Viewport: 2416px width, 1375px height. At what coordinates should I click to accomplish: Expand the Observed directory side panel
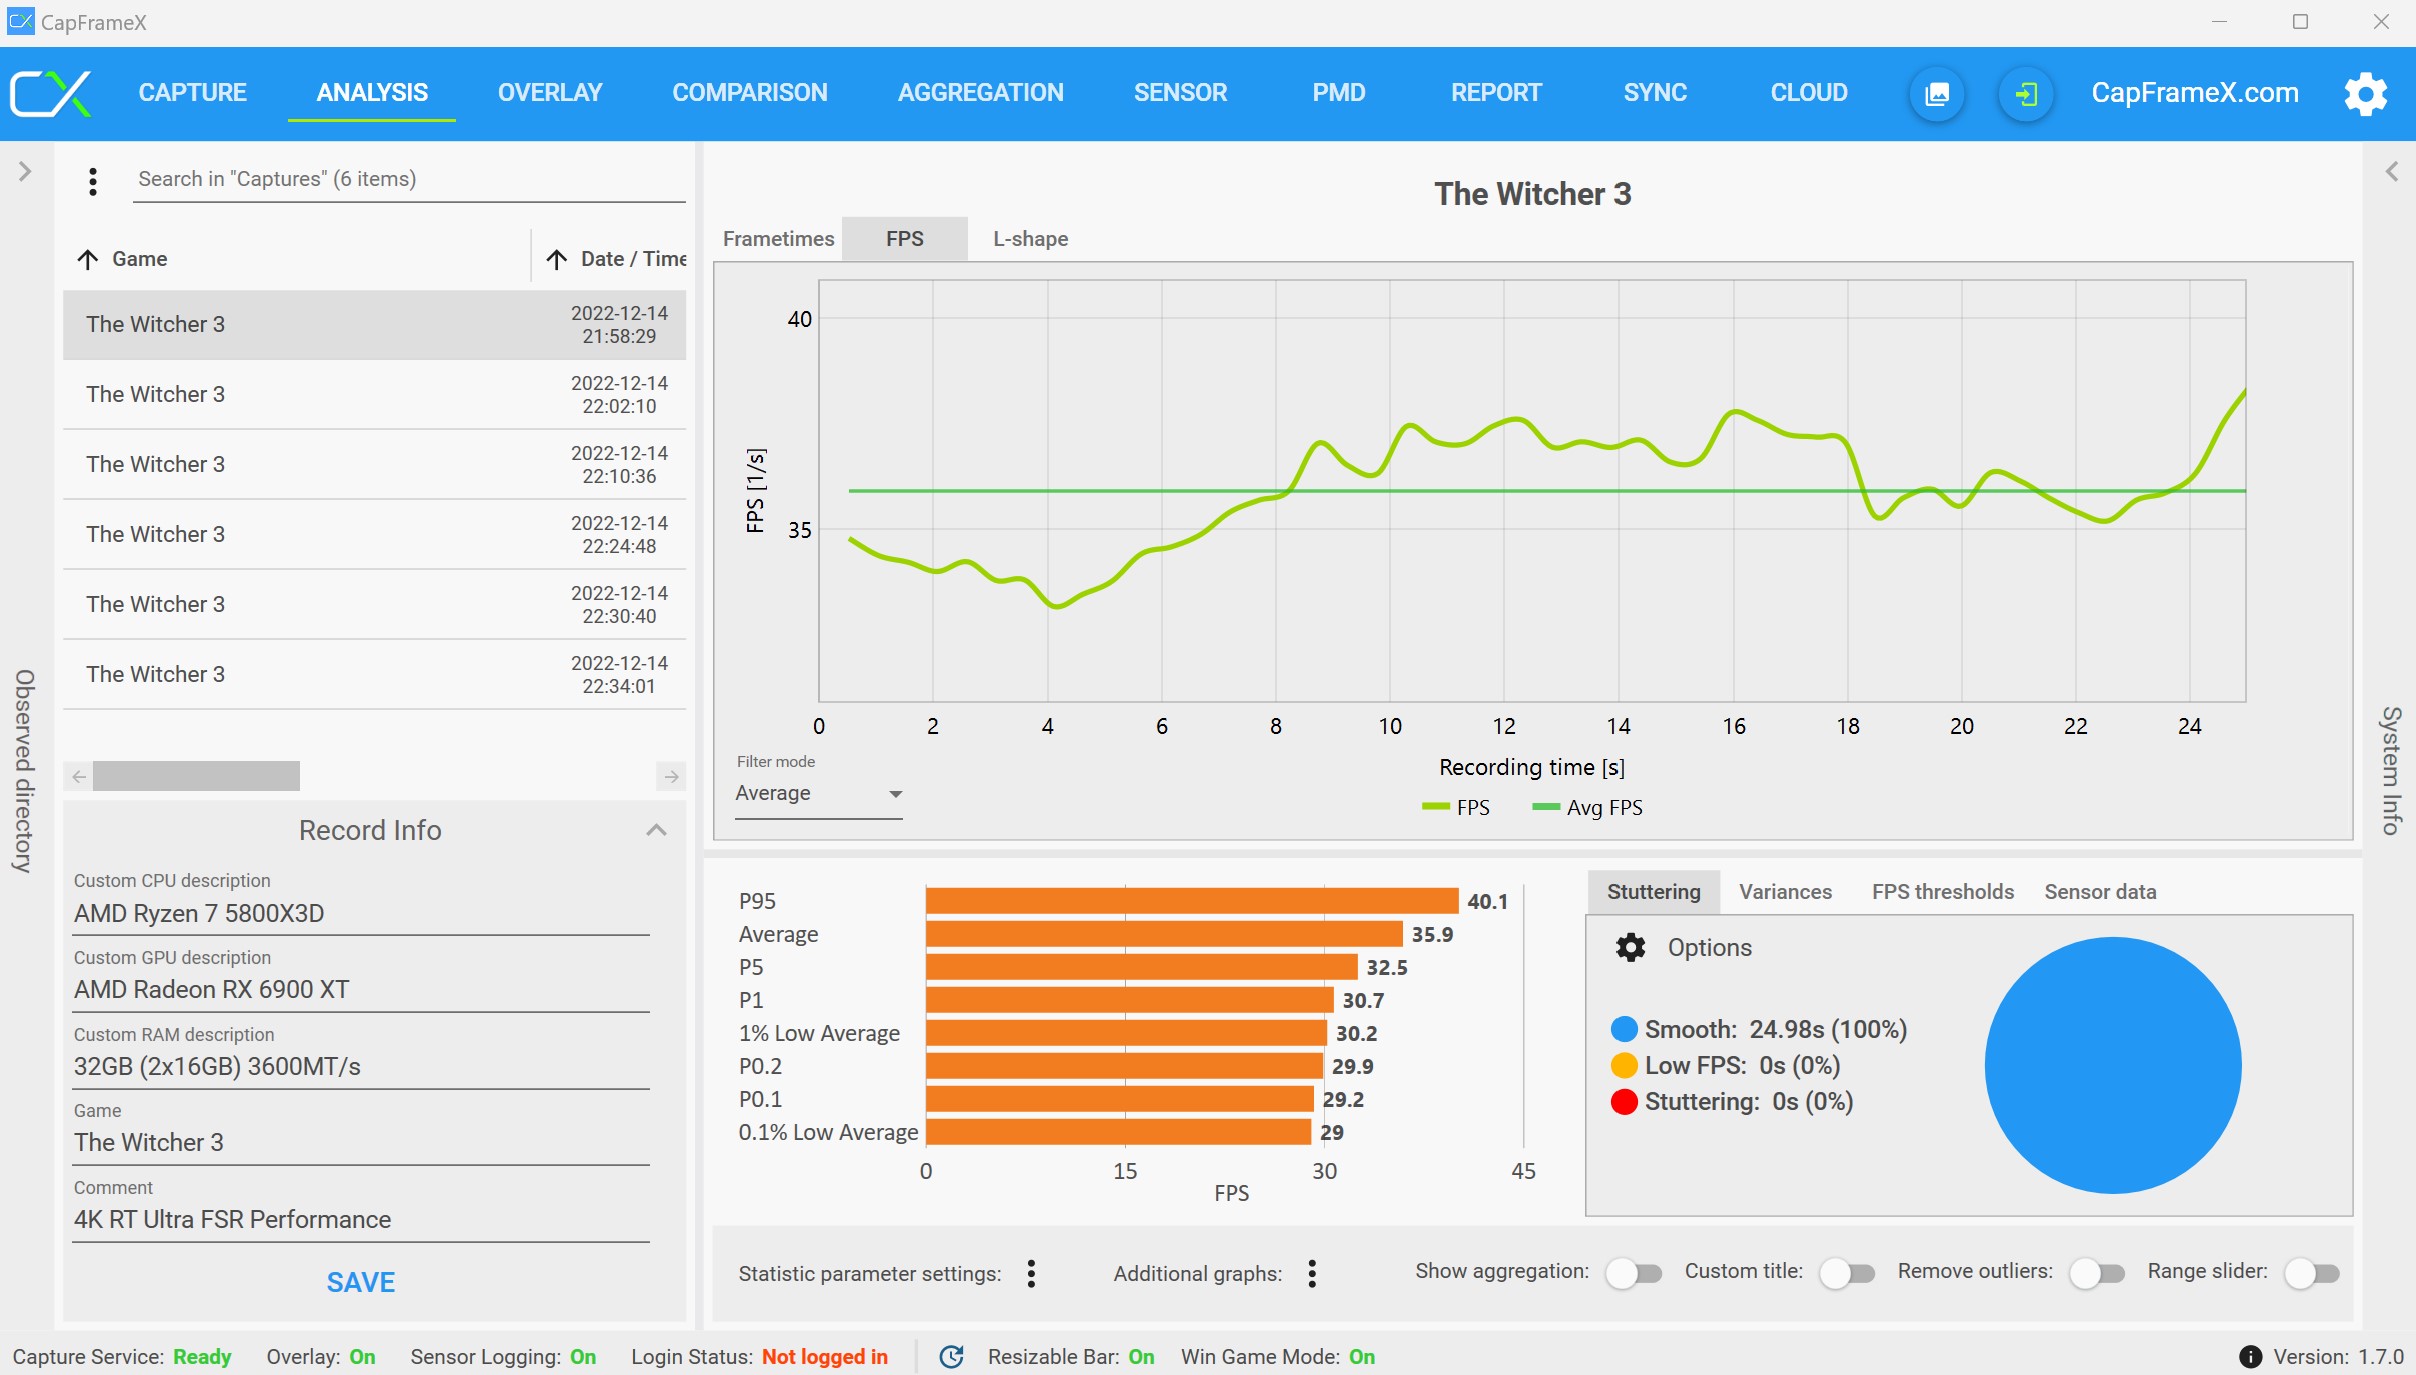coord(25,172)
